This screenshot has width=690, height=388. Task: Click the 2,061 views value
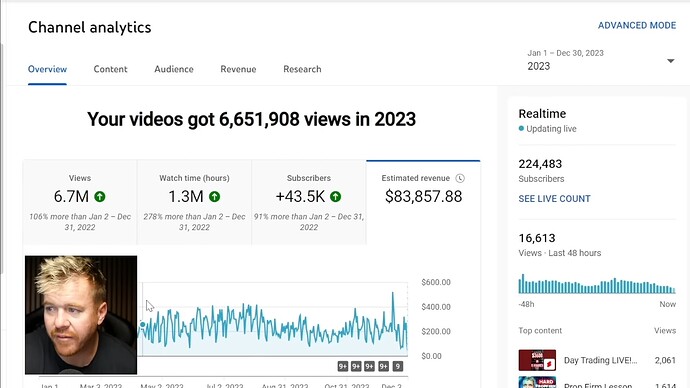665,360
